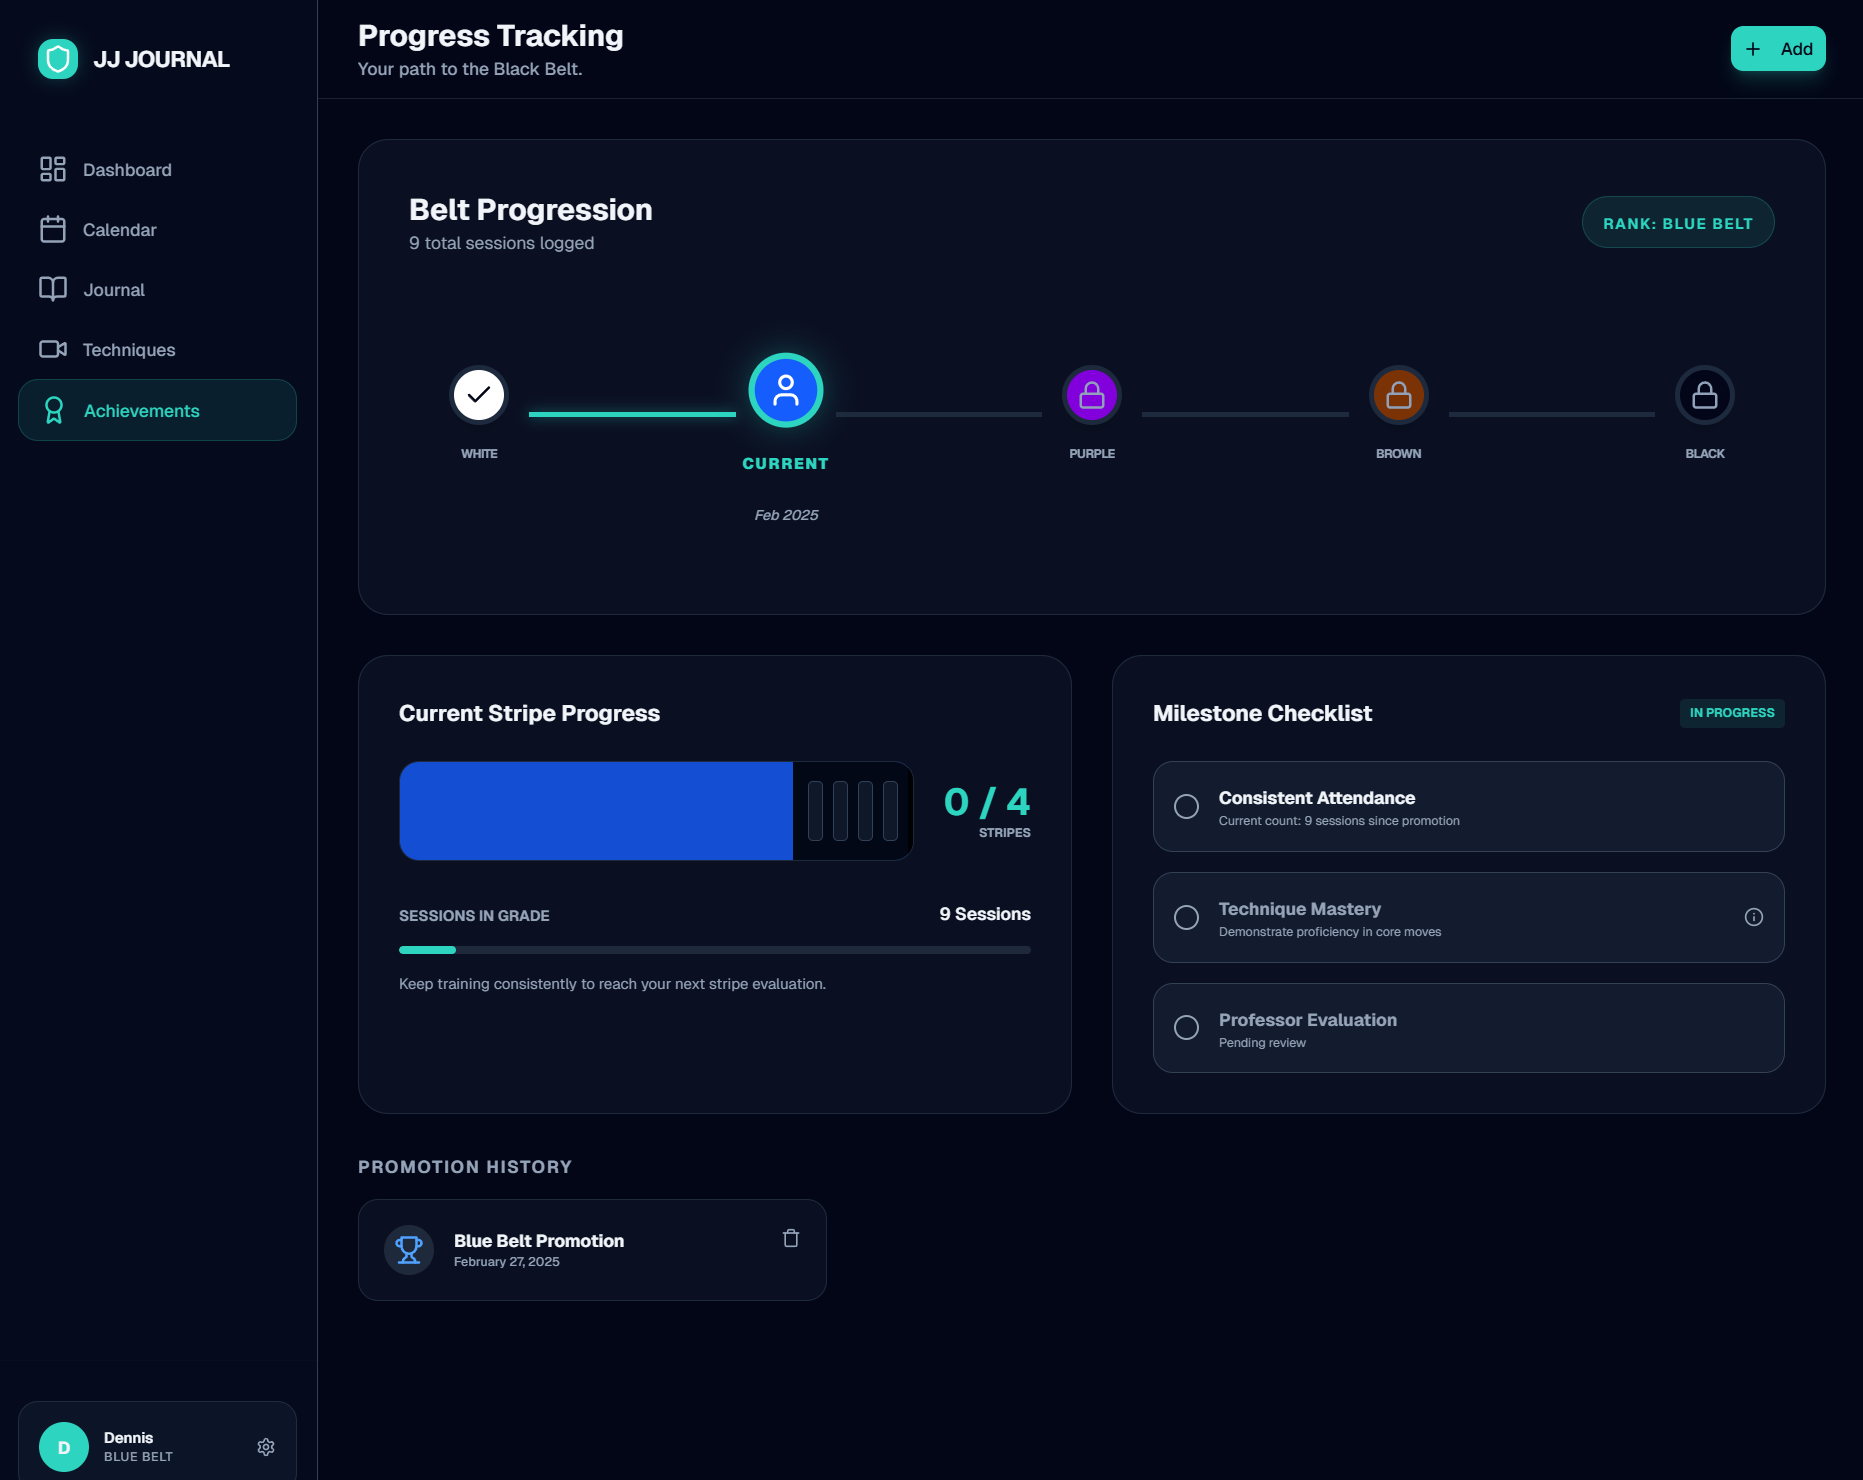
Task: Delete the Blue Belt Promotion entry
Action: [790, 1238]
